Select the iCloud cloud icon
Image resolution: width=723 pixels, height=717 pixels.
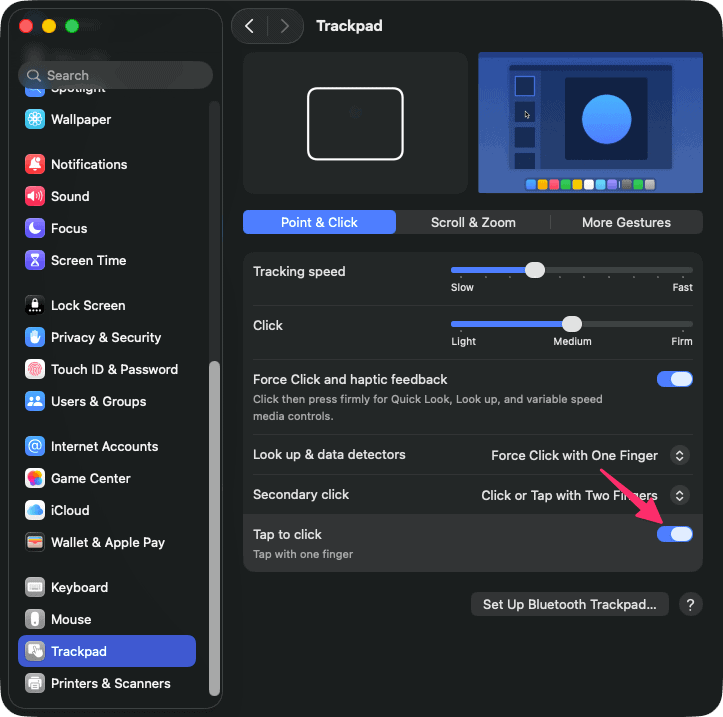point(35,510)
